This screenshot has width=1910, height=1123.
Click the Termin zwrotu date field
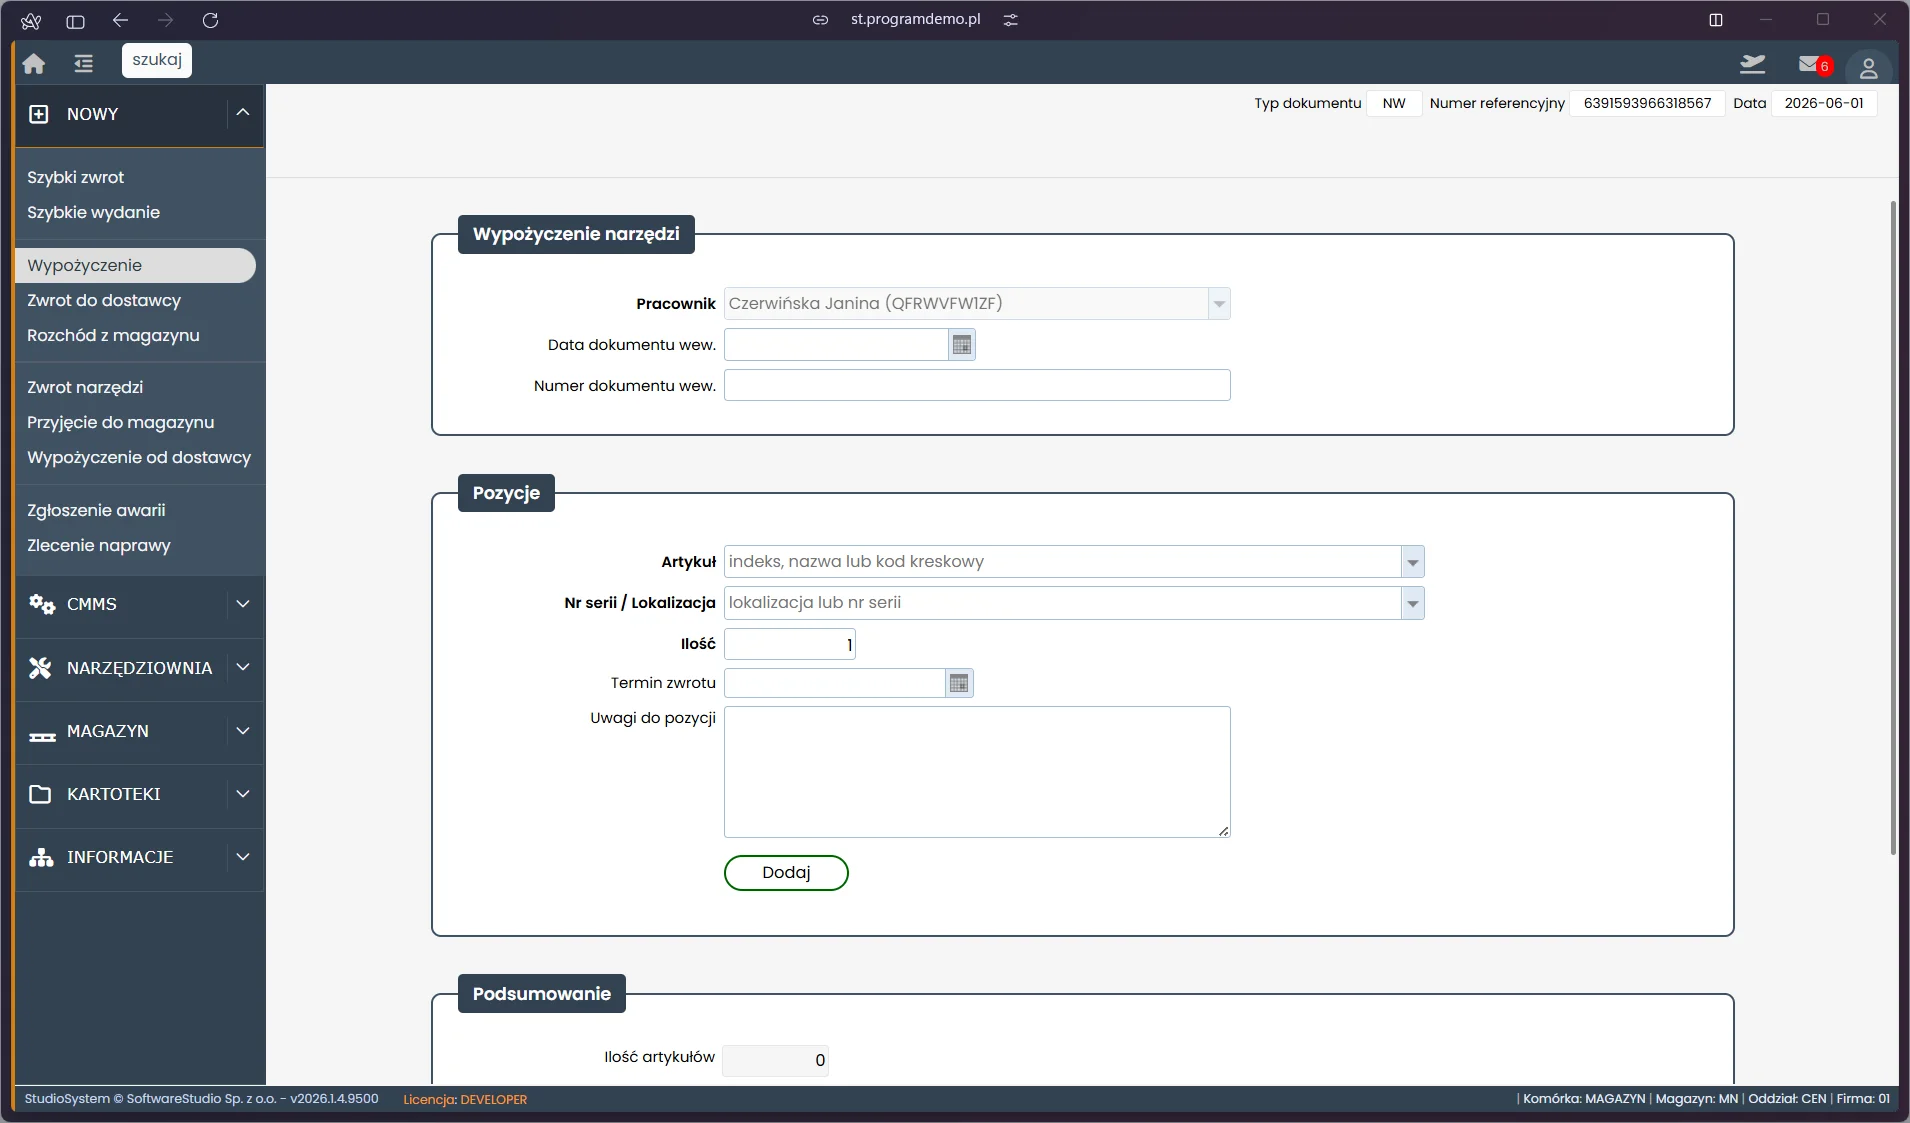coord(835,683)
